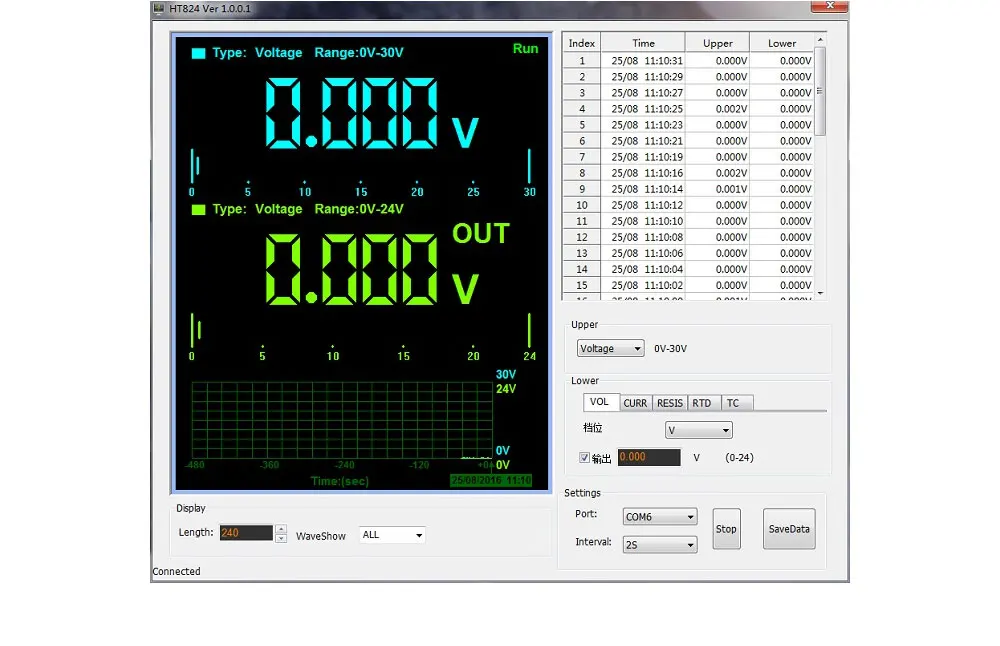
Task: Click the Stop button
Action: click(726, 529)
